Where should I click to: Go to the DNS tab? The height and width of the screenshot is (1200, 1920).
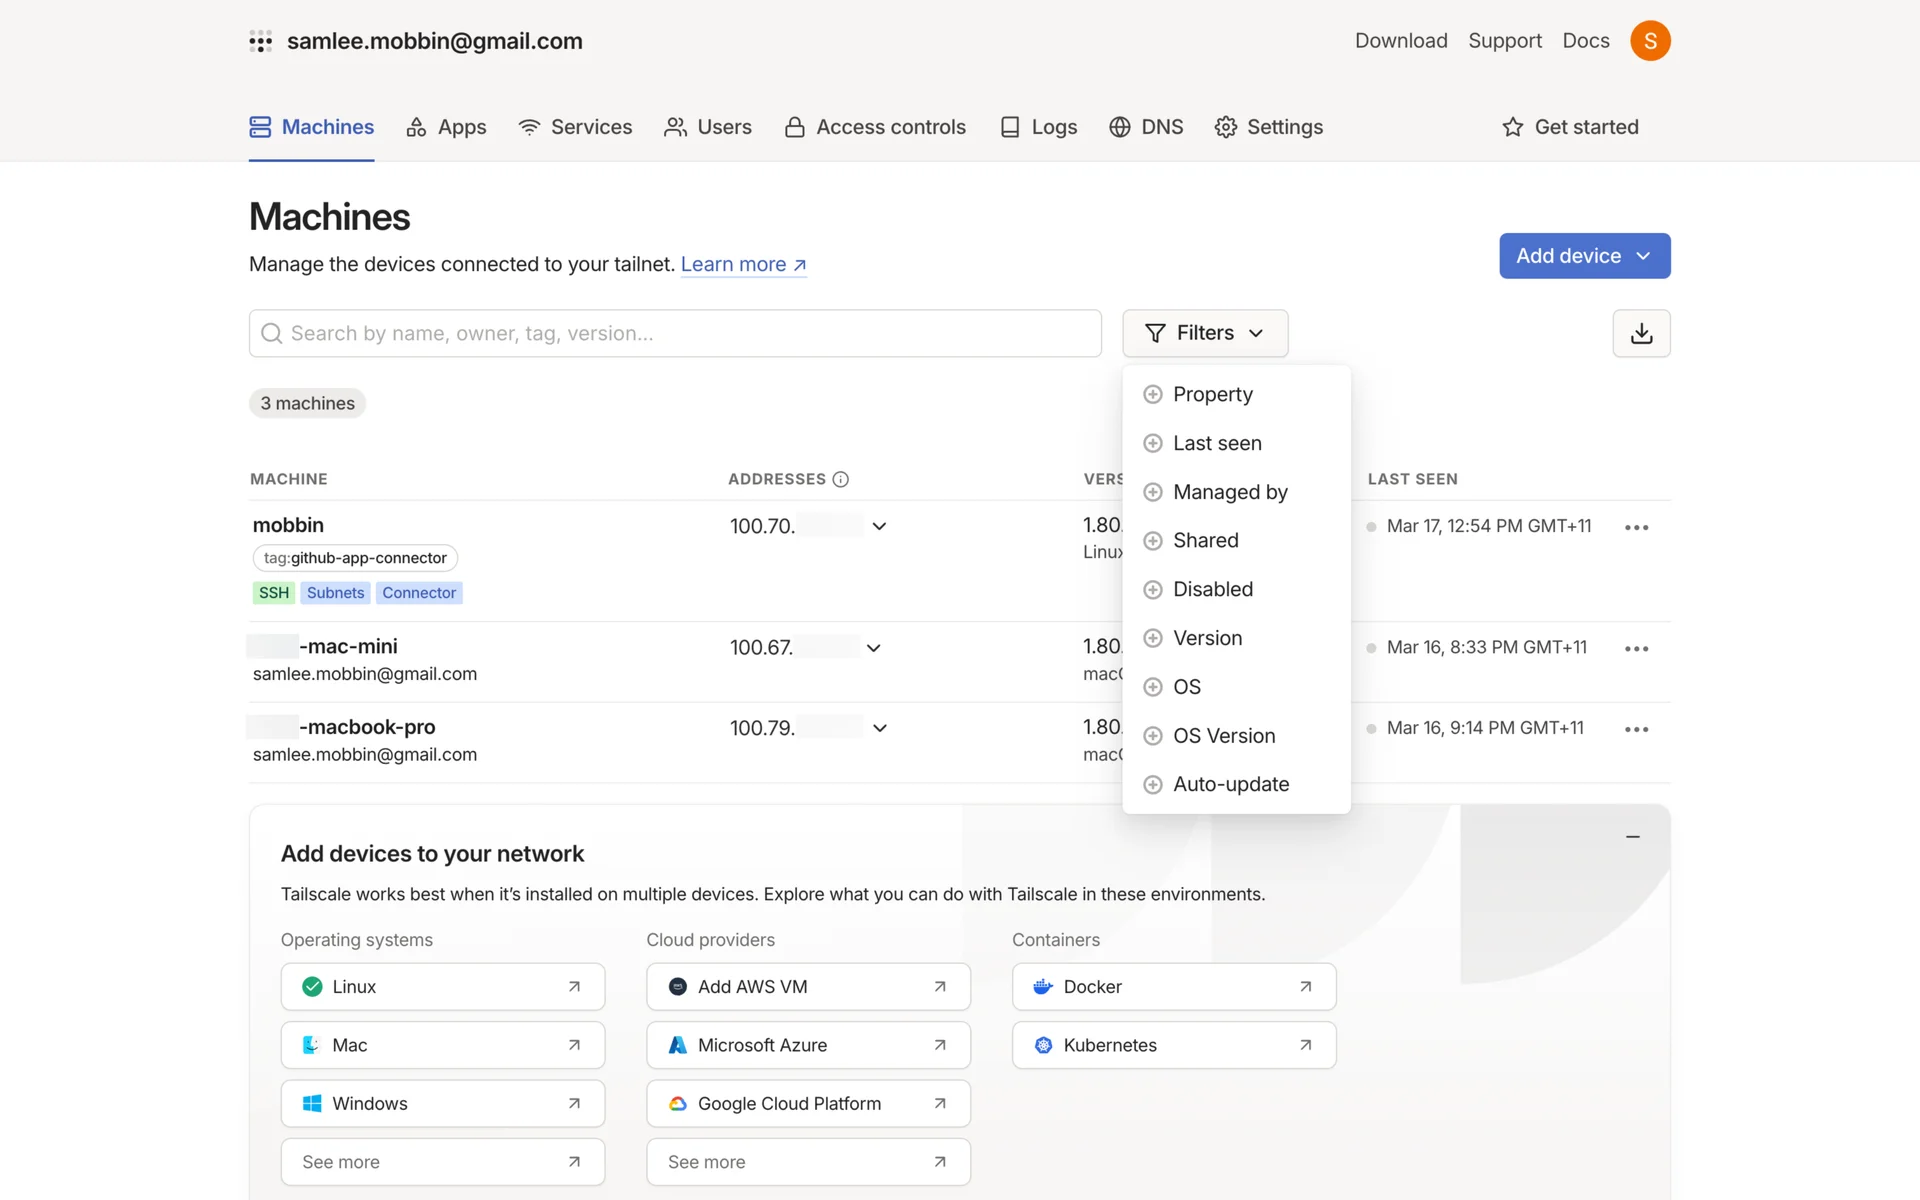(x=1146, y=127)
